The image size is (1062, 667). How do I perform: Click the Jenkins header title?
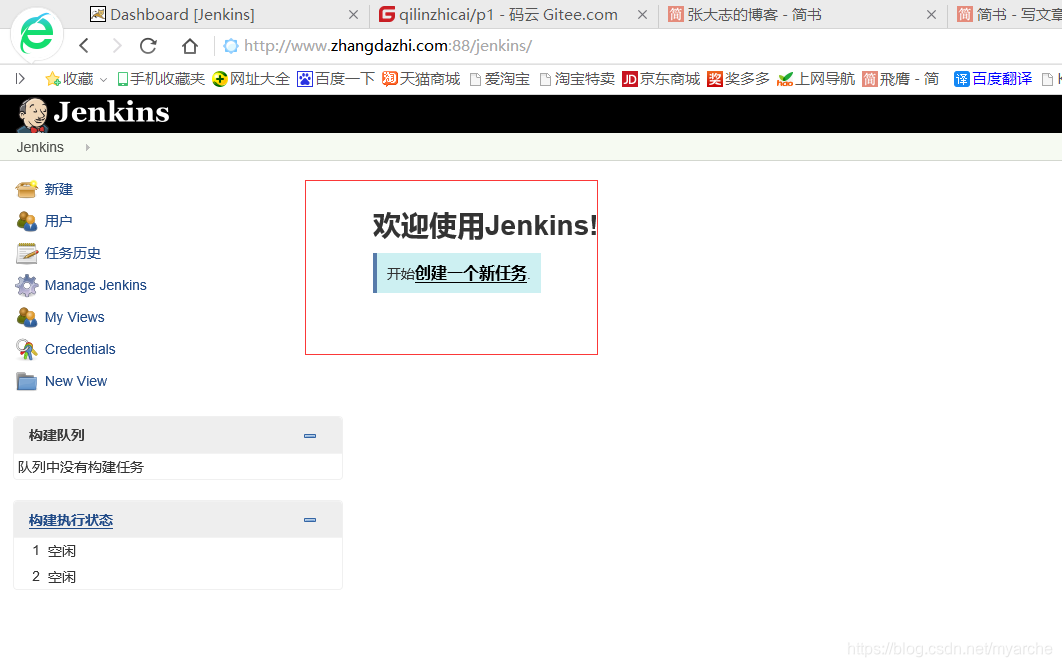tap(112, 112)
